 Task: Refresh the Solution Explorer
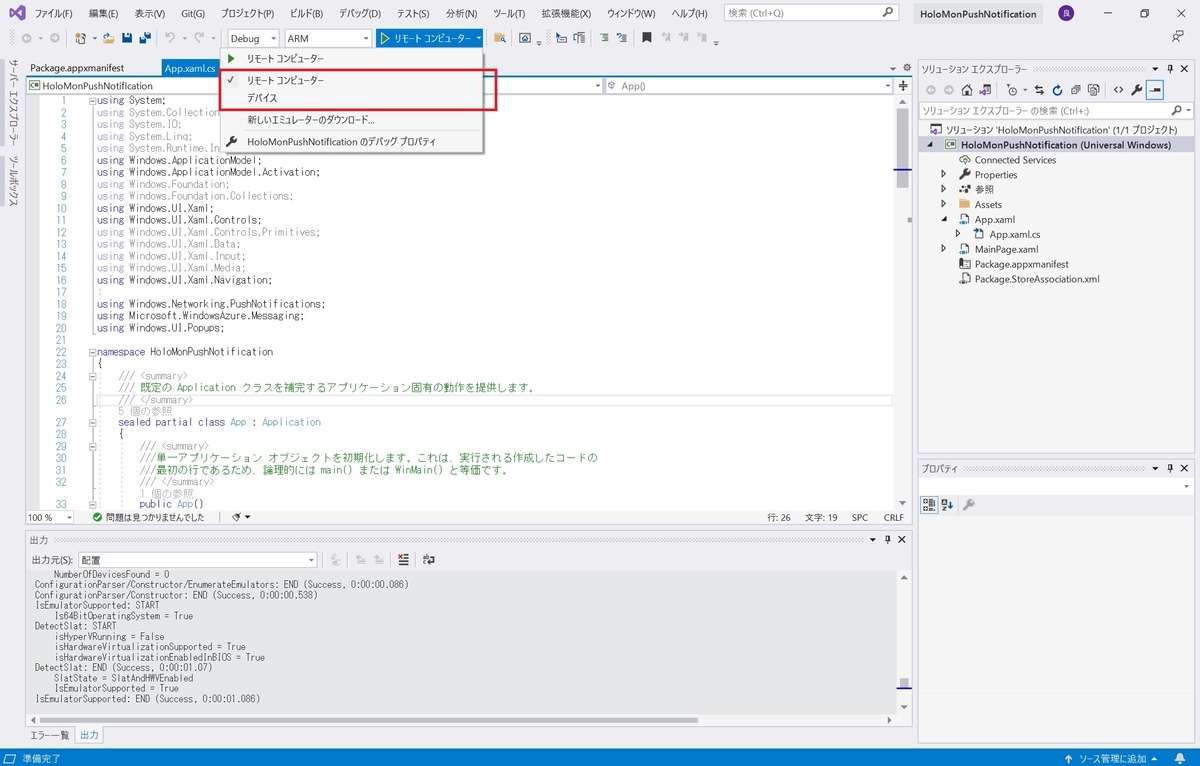click(1056, 90)
